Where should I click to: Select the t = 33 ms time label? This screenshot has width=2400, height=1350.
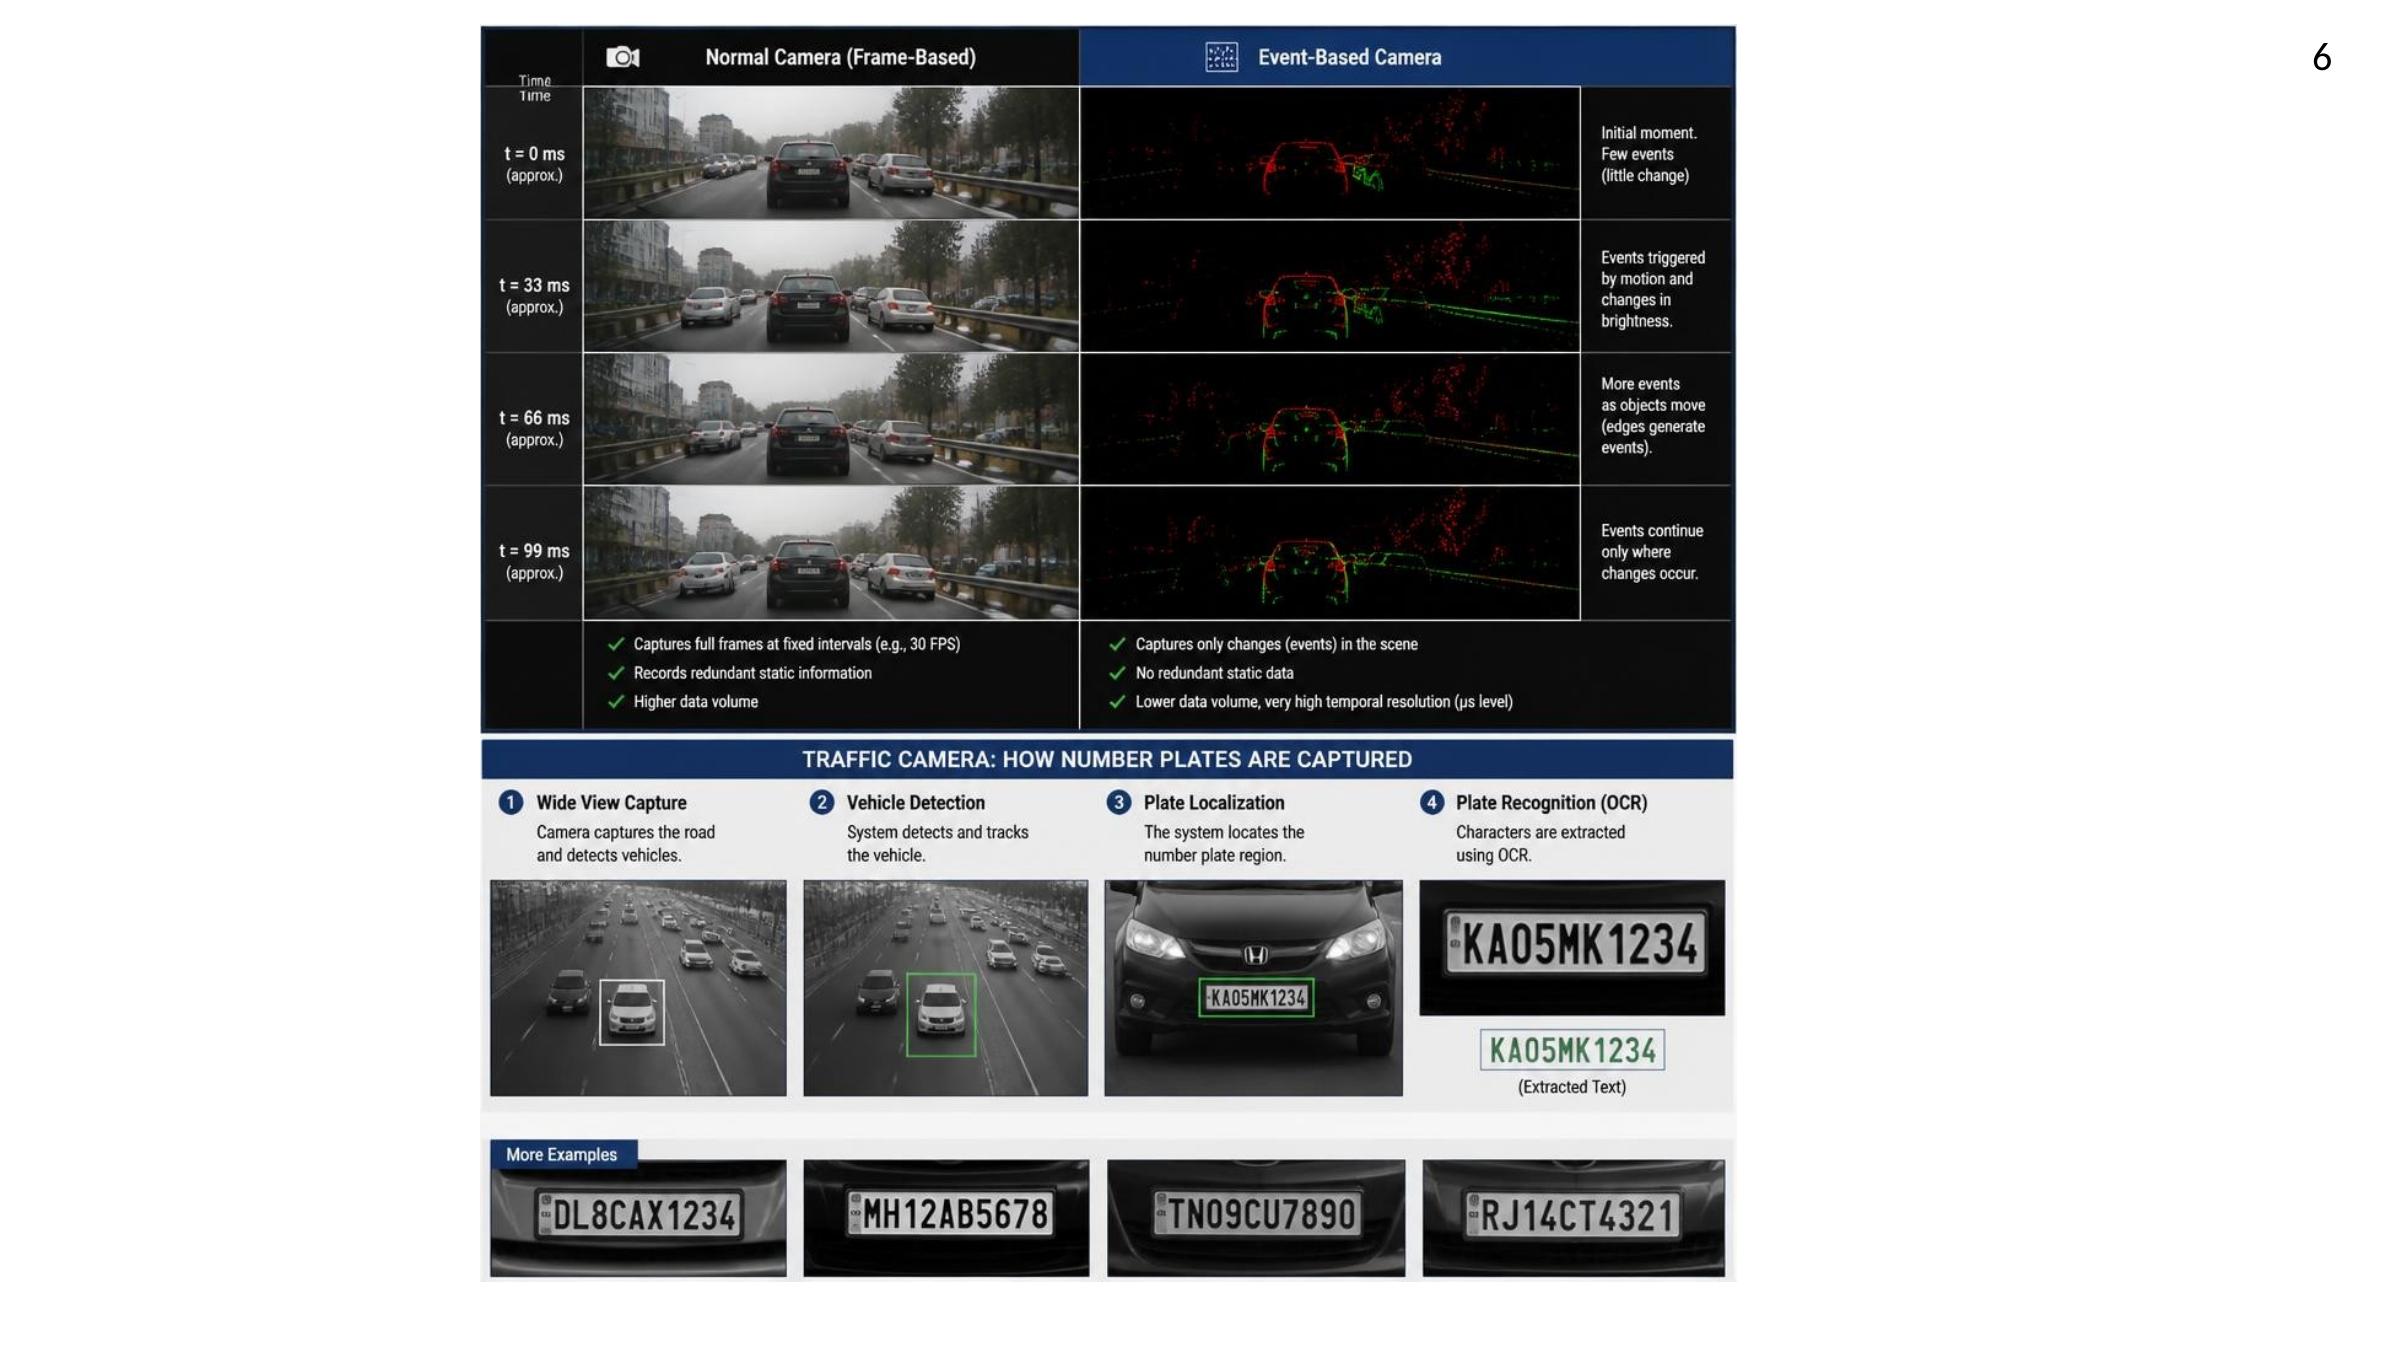point(534,296)
